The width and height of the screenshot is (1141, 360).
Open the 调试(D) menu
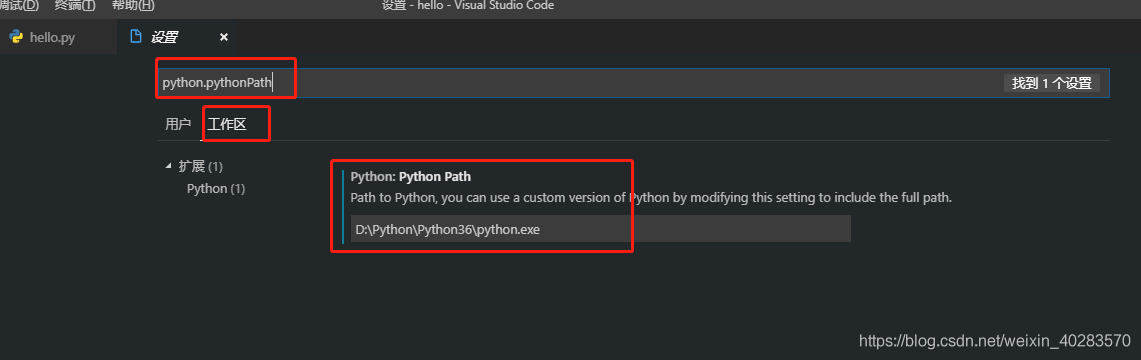[20, 6]
